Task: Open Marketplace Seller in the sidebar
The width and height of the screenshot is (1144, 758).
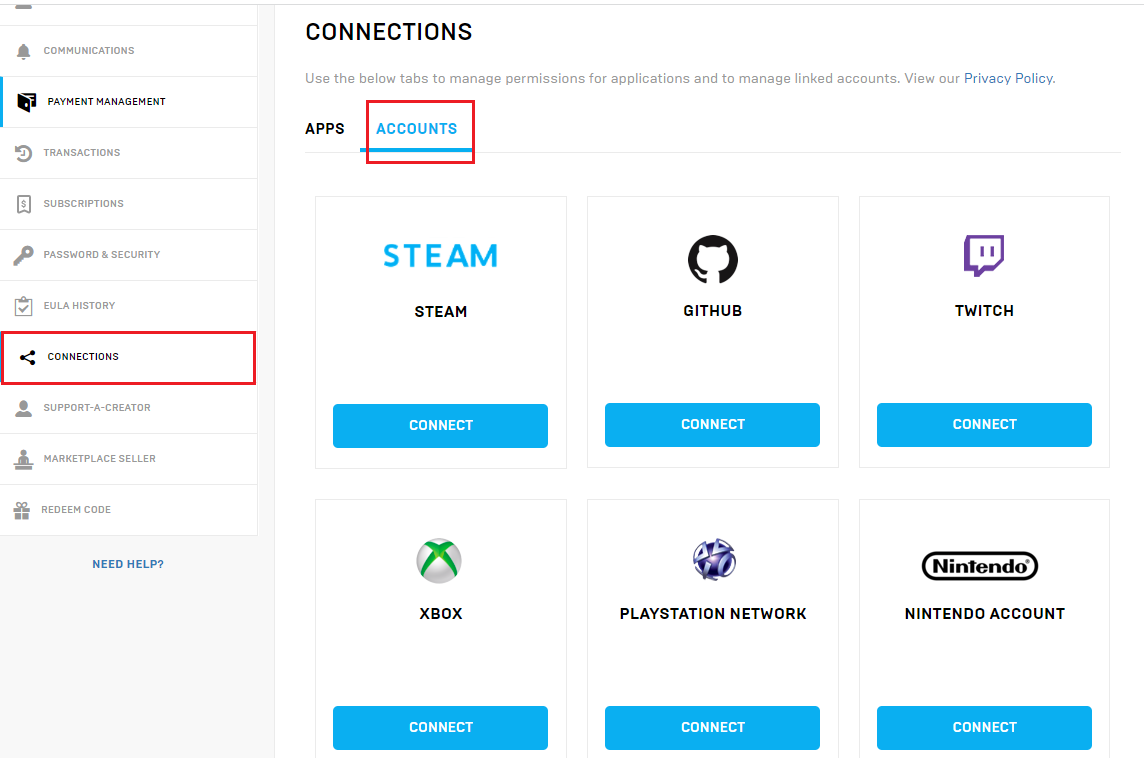Action: 99,459
